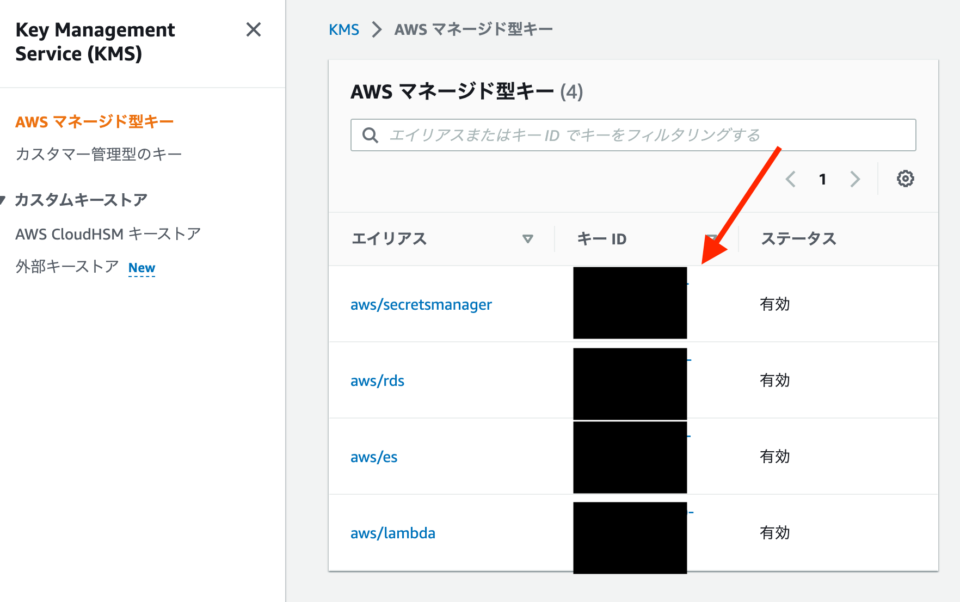
Task: Navigate to KMS via the breadcrumb
Action: click(343, 29)
